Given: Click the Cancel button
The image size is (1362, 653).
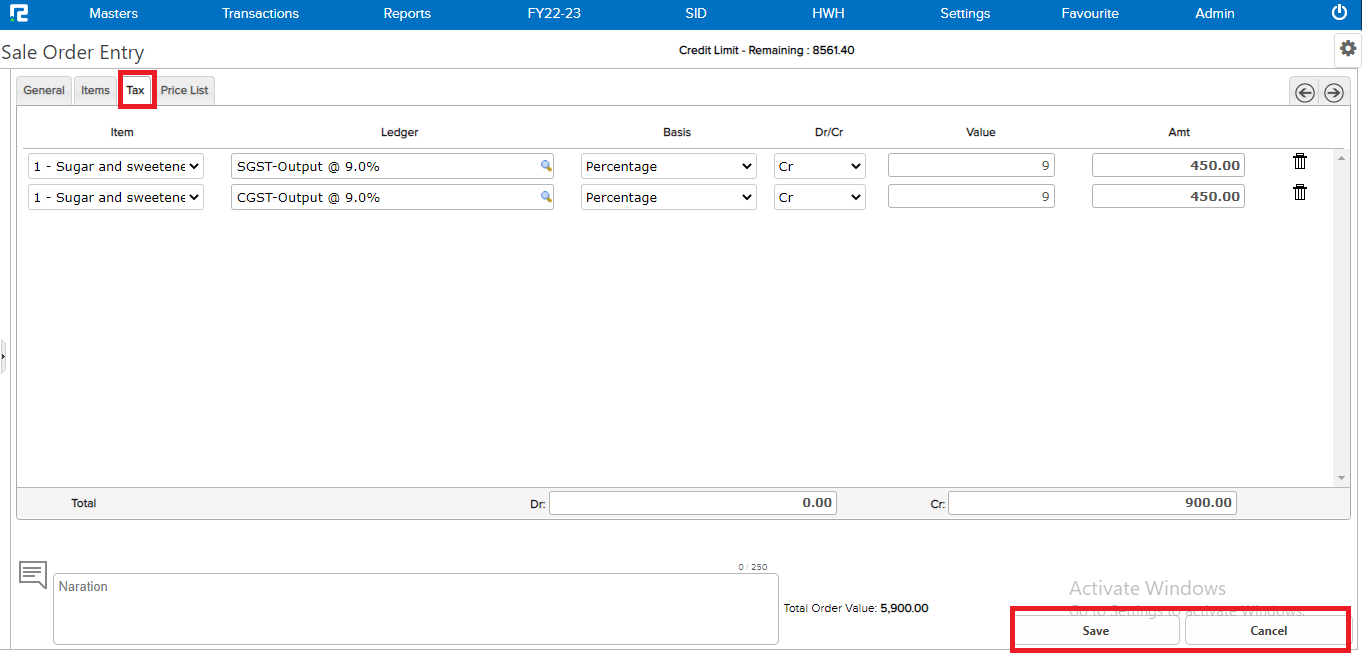Looking at the screenshot, I should (x=1268, y=631).
